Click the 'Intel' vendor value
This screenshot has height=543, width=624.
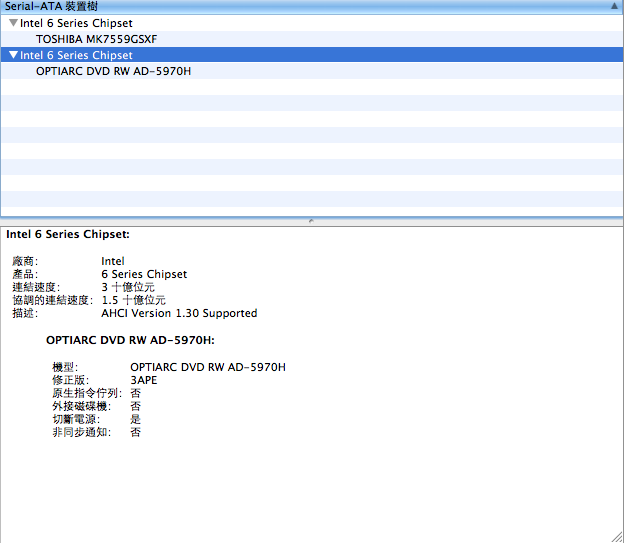click(113, 261)
